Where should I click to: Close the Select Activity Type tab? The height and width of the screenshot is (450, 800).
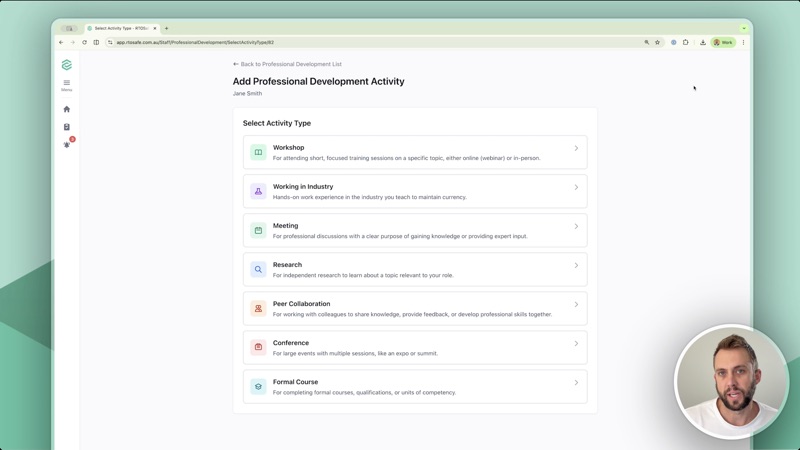pos(155,29)
